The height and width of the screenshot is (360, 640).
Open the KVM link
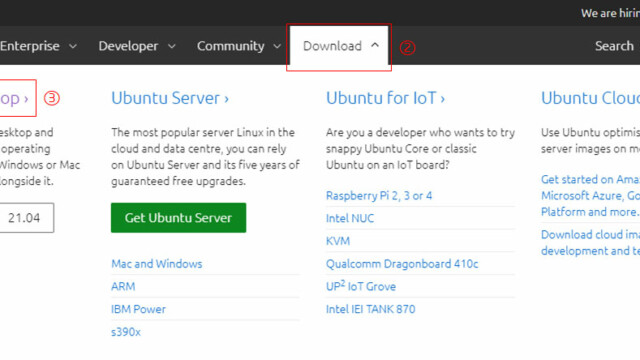[x=338, y=241]
